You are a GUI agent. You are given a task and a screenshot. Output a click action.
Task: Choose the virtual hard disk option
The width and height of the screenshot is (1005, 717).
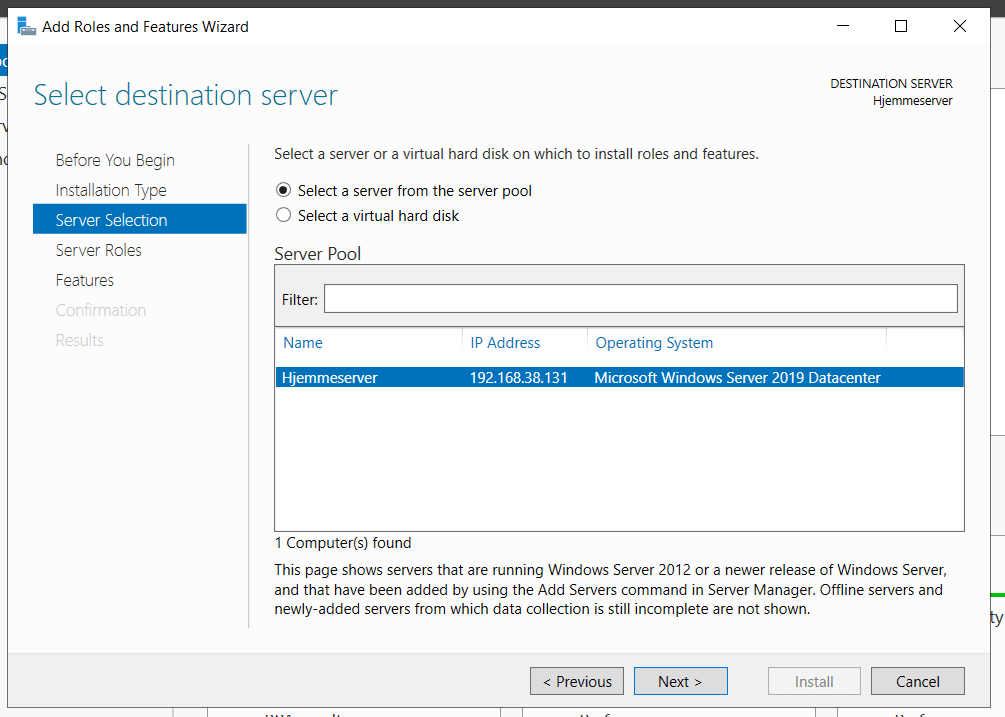click(284, 215)
